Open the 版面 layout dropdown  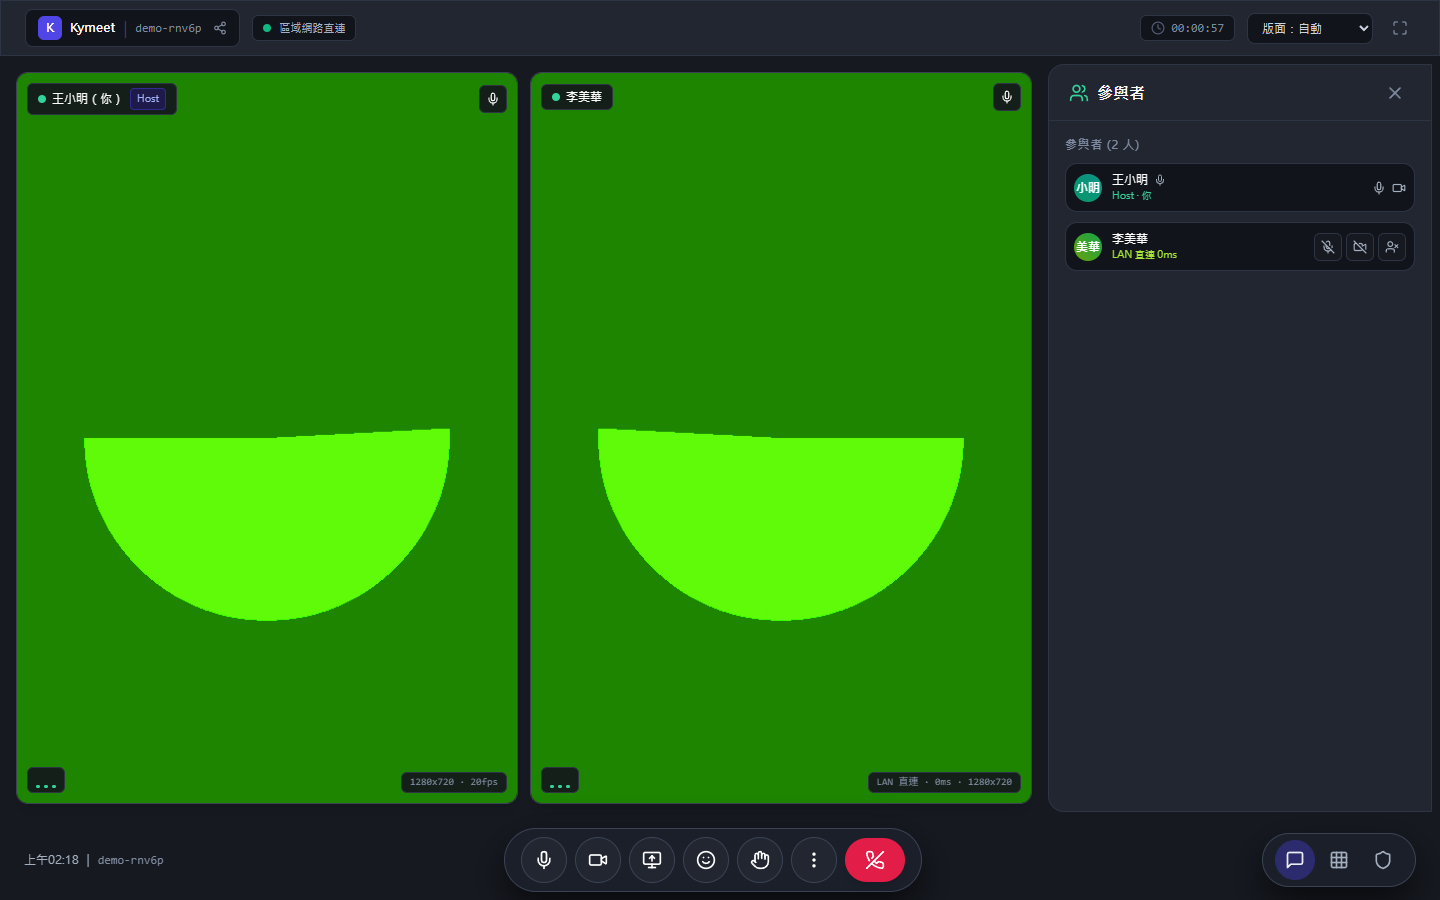coord(1310,28)
